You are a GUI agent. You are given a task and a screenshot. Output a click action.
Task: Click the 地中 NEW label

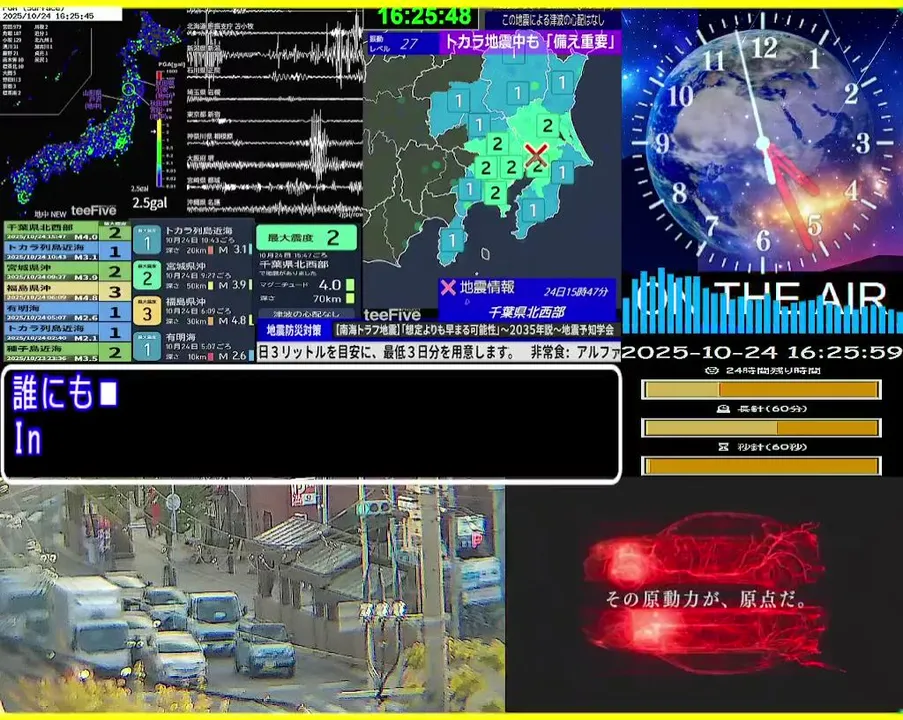[x=51, y=214]
